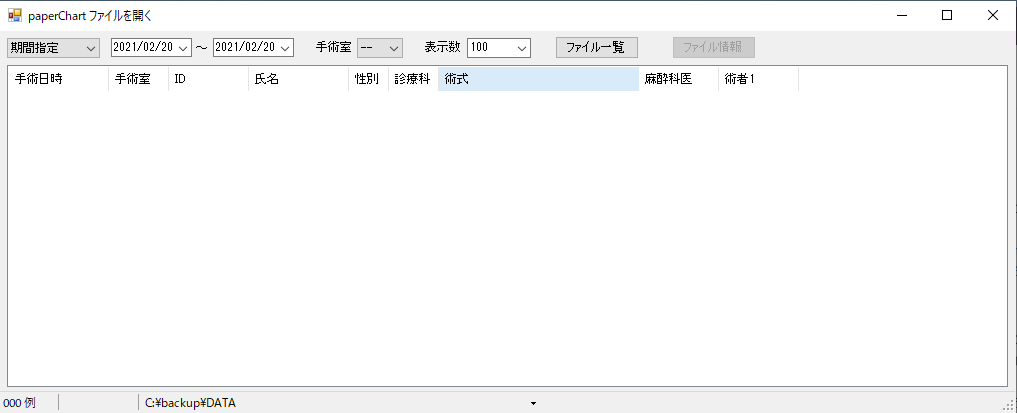The image size is (1017, 413).
Task: Click the 性別 column header
Action: (x=368, y=79)
